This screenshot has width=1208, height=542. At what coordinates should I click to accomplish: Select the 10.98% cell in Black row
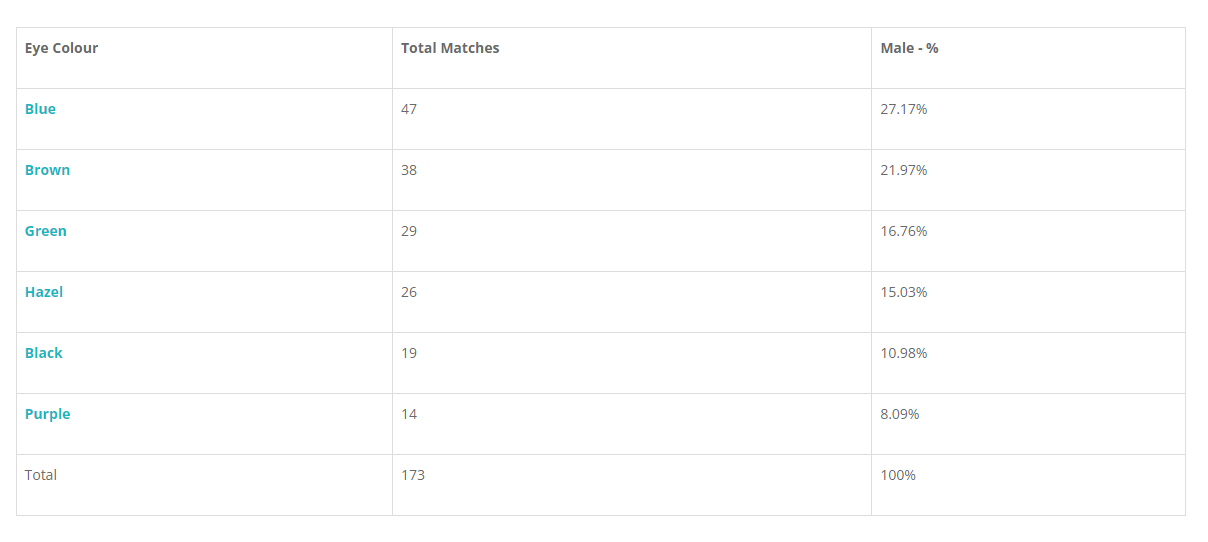click(x=903, y=353)
